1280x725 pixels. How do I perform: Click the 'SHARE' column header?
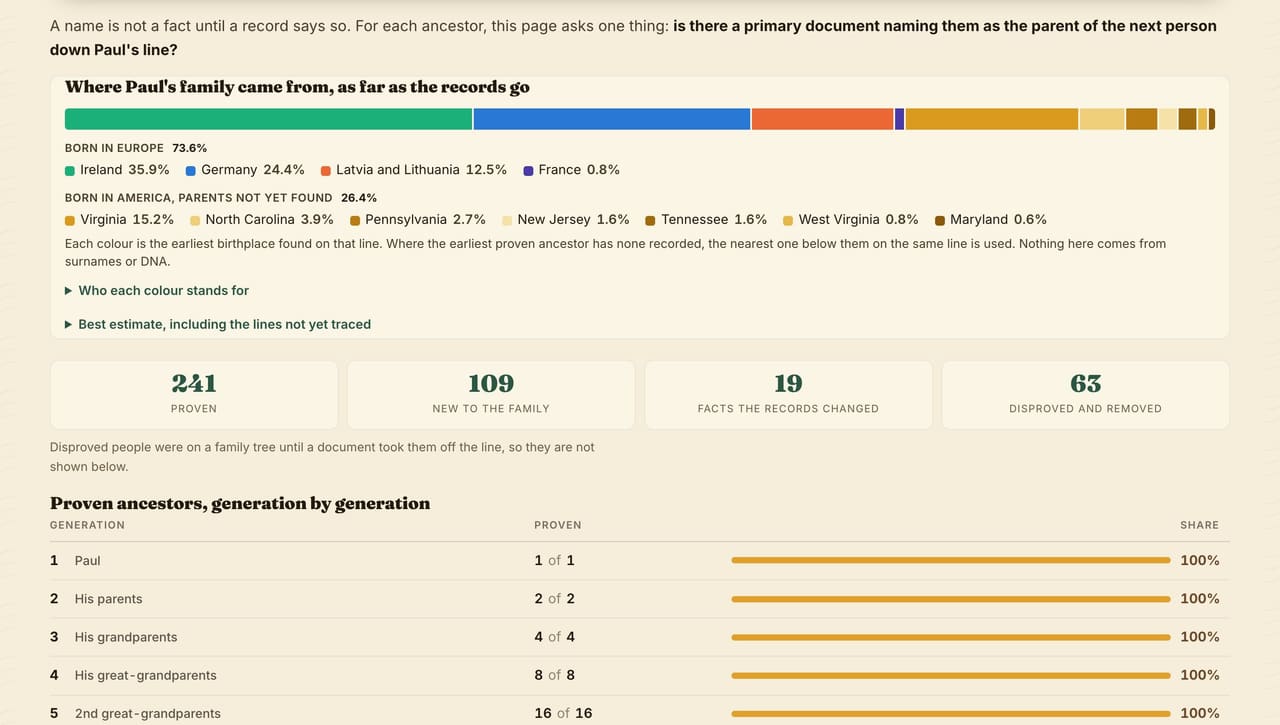1200,525
